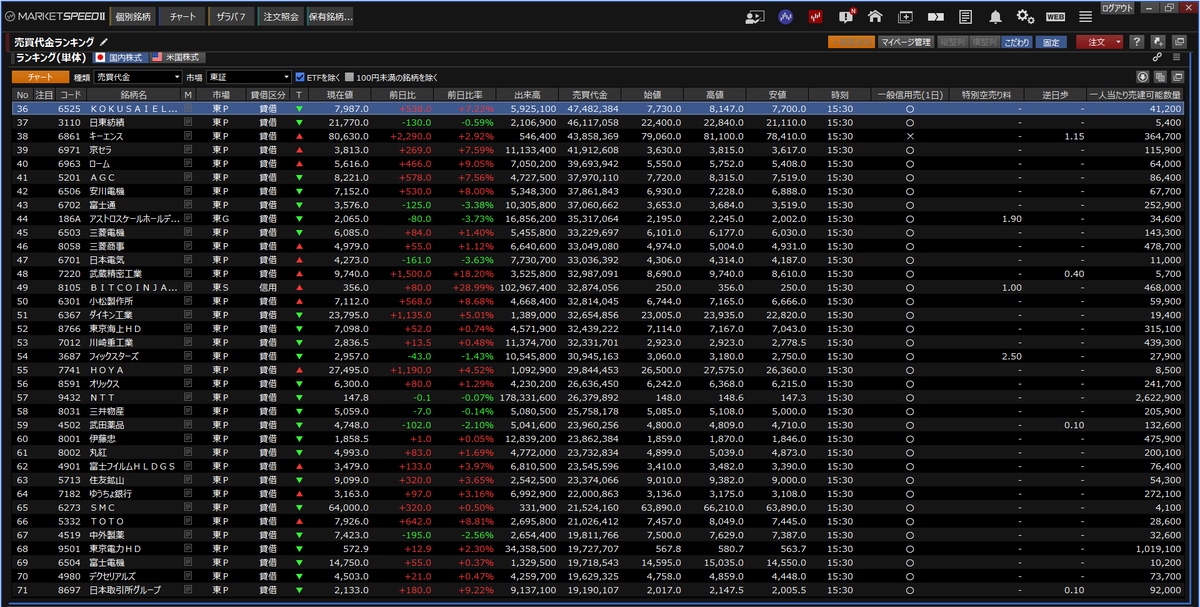Switch to the 国内株式 tab
The width and height of the screenshot is (1200, 607).
pyautogui.click(x=120, y=58)
